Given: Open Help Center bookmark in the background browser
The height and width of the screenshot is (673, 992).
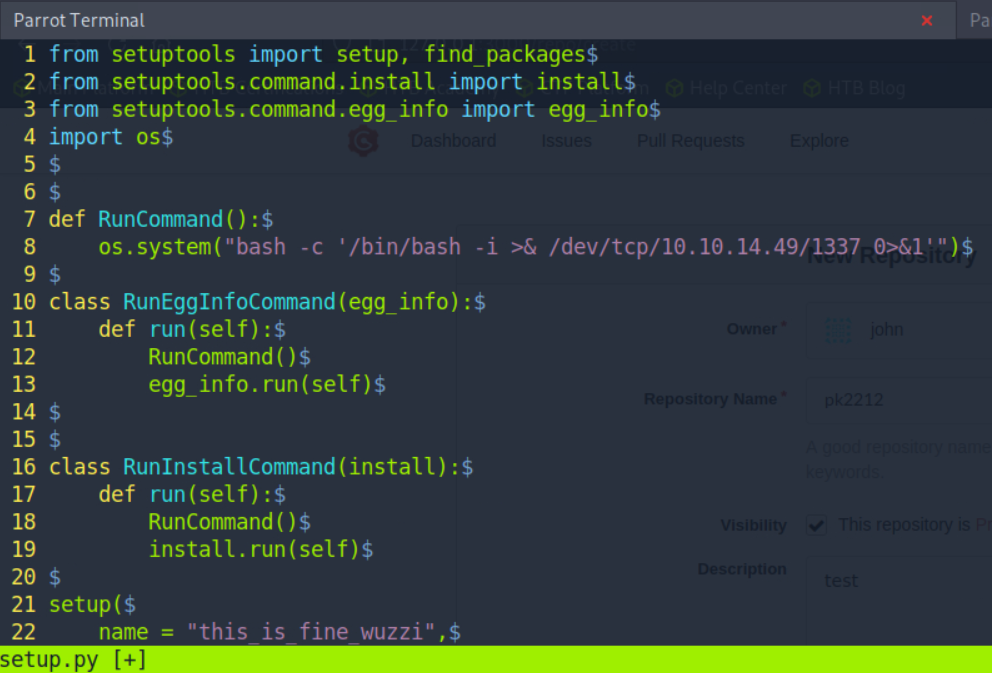Looking at the screenshot, I should pyautogui.click(x=726, y=88).
